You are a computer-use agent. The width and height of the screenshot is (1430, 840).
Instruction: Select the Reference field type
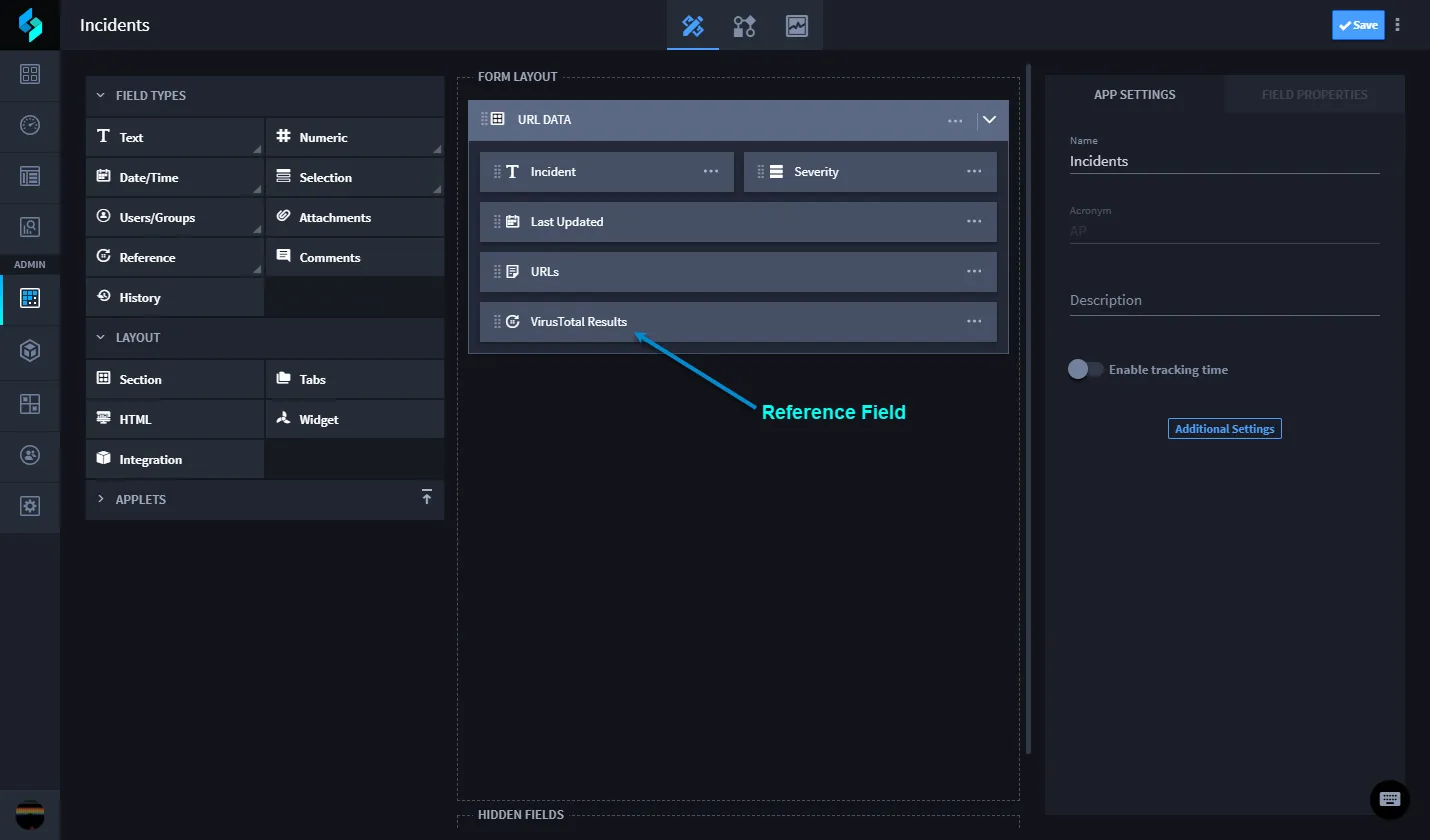[175, 257]
